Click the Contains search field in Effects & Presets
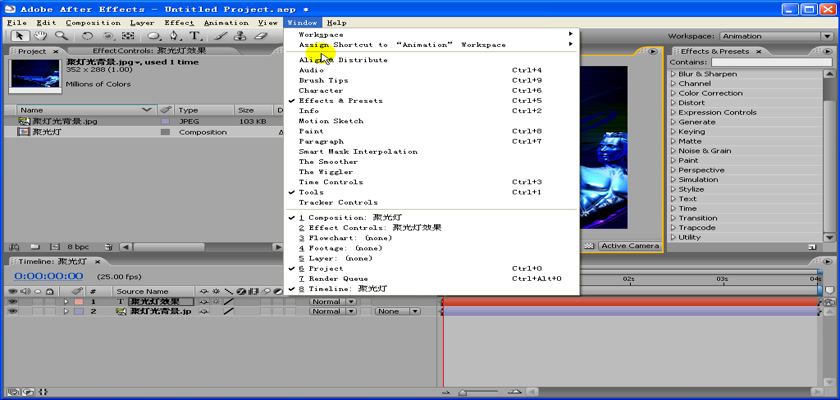840x400 pixels. pyautogui.click(x=772, y=63)
